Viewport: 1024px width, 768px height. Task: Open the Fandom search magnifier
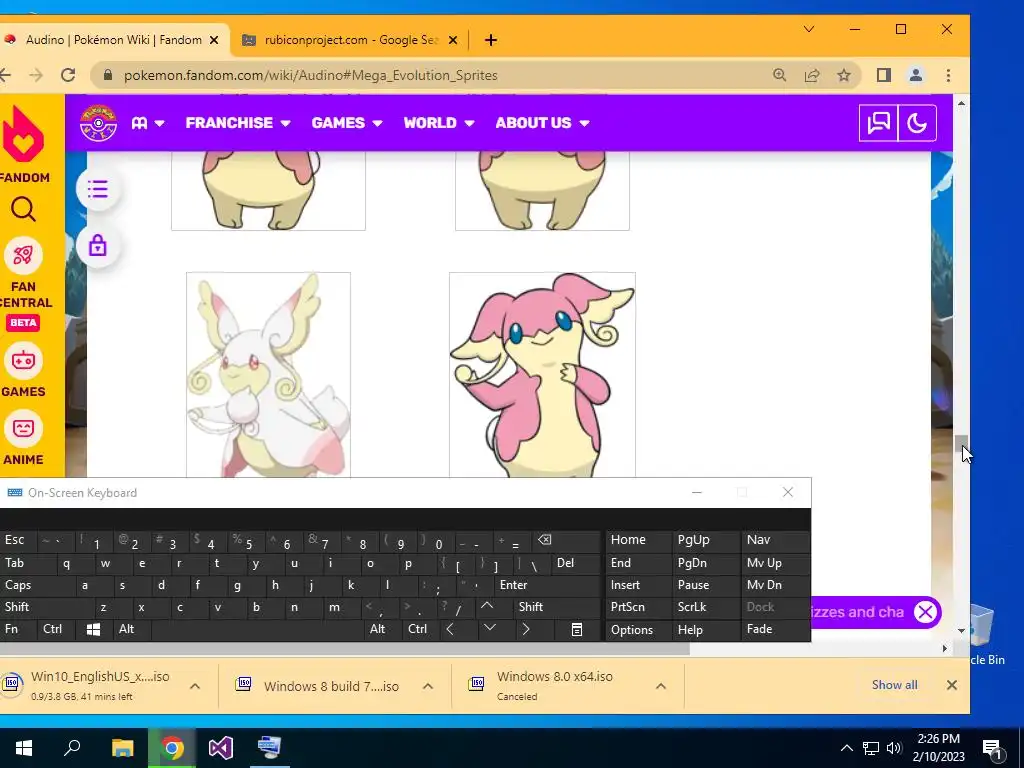24,210
